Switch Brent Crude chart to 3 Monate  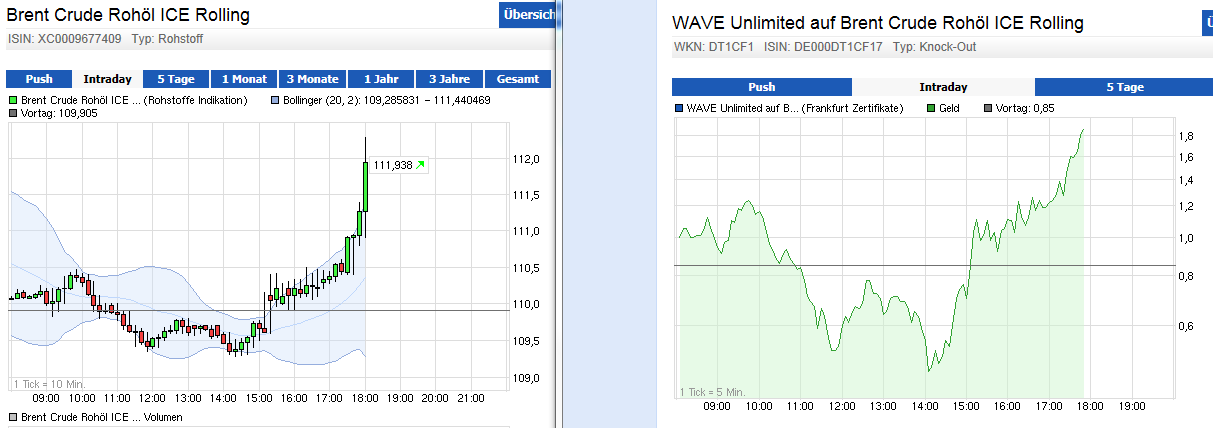pos(312,79)
